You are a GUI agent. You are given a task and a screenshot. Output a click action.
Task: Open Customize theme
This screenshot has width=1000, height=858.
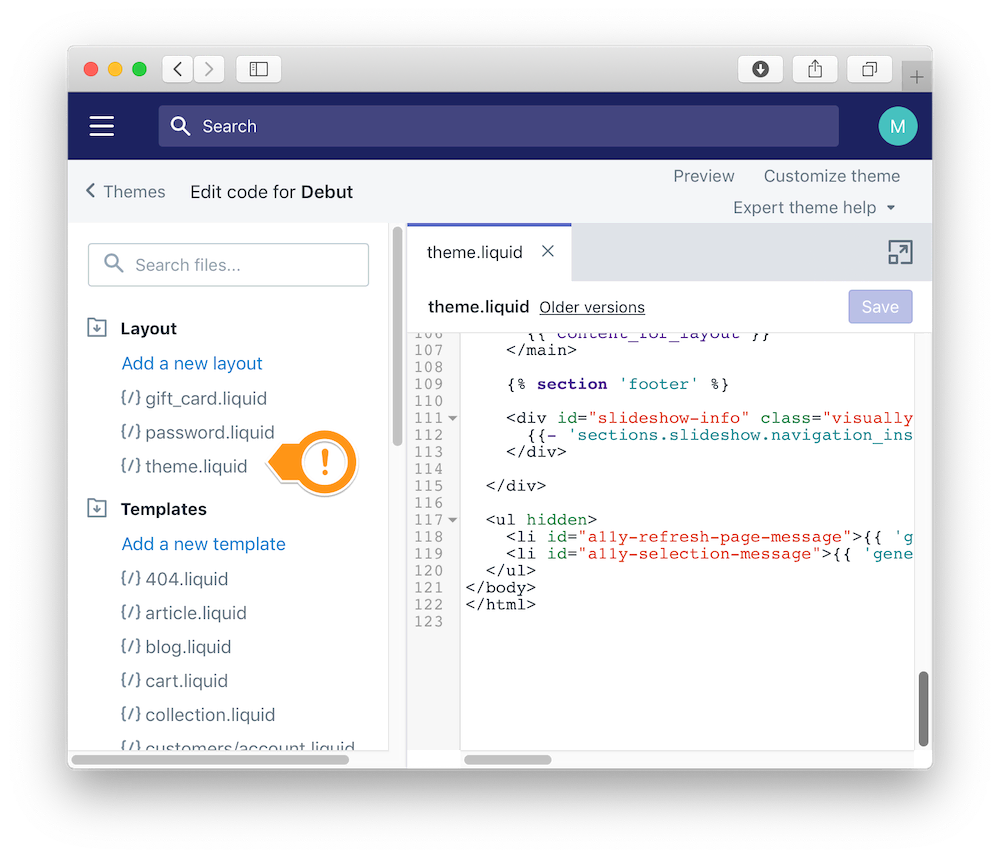click(x=832, y=176)
